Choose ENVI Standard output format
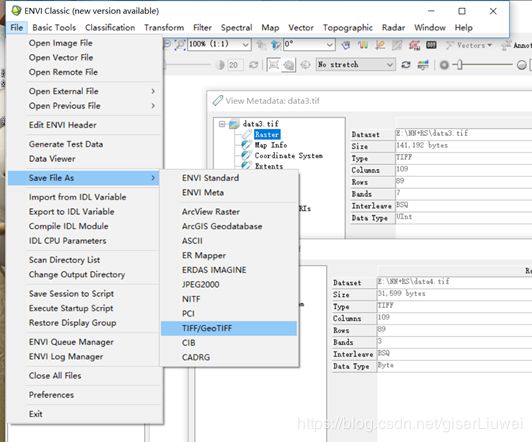 click(229, 178)
